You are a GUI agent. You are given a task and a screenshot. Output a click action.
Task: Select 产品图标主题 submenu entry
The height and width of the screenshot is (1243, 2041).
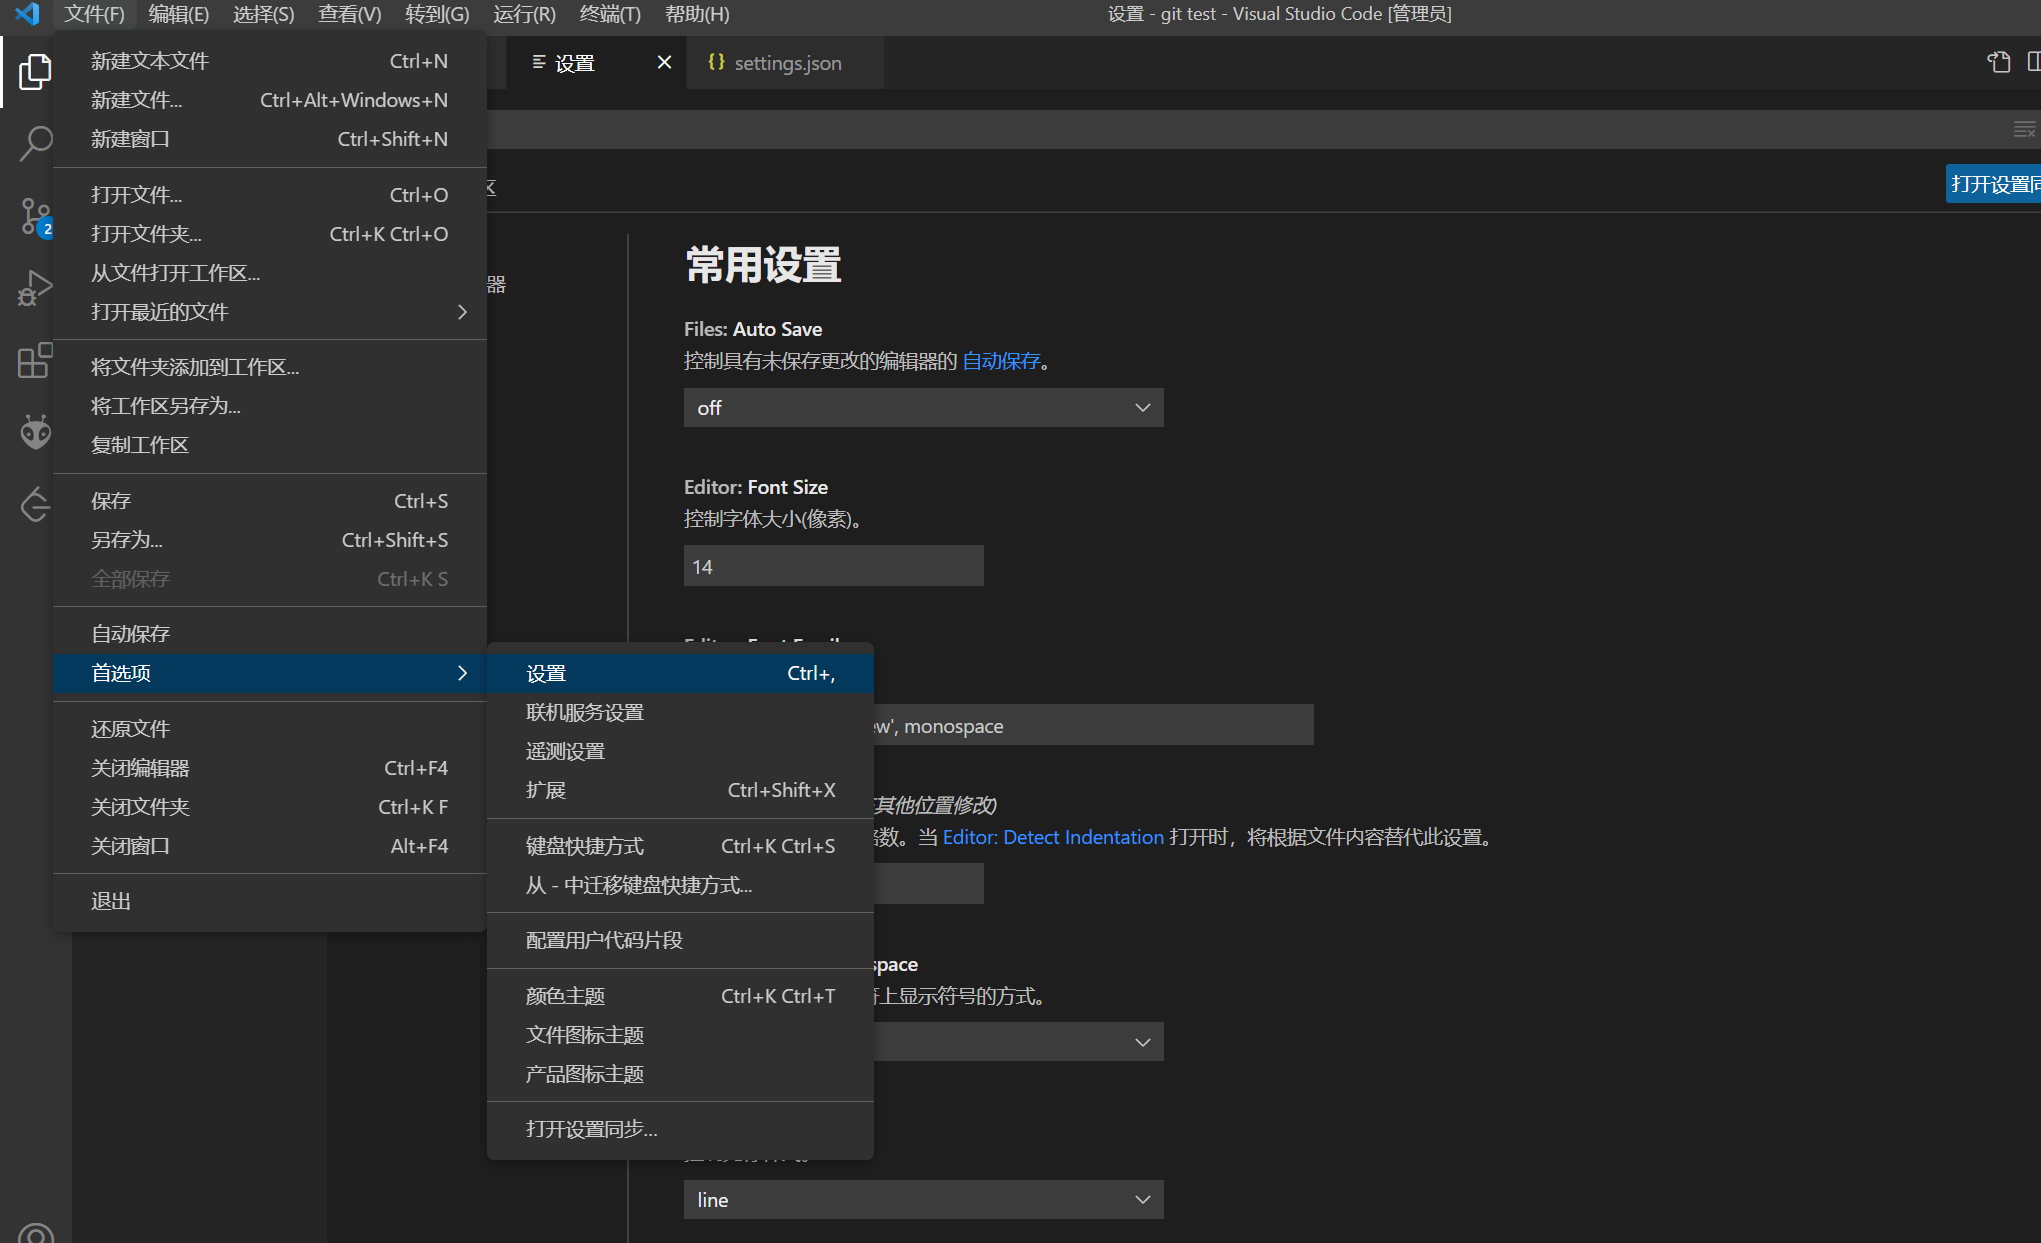(x=680, y=1074)
